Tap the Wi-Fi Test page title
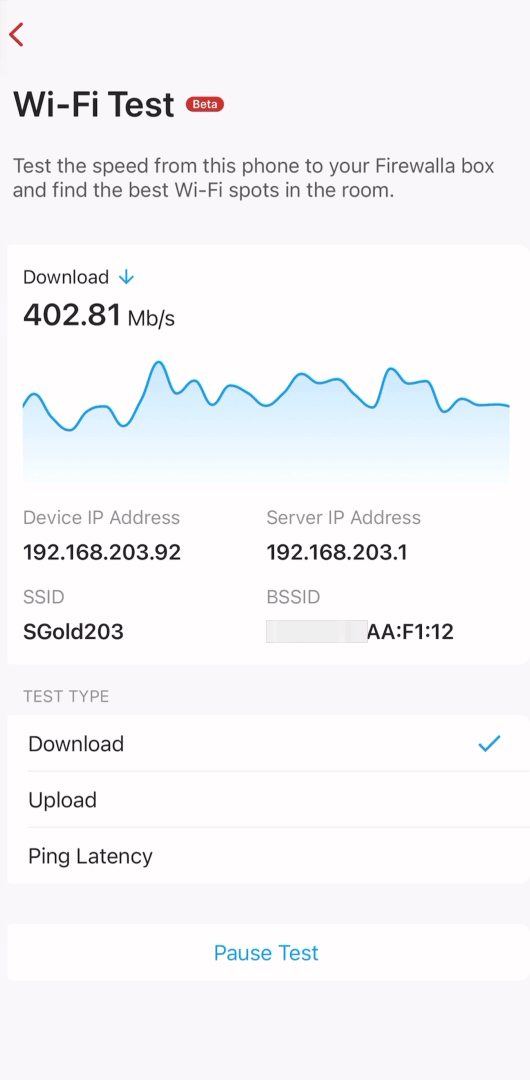 (94, 105)
